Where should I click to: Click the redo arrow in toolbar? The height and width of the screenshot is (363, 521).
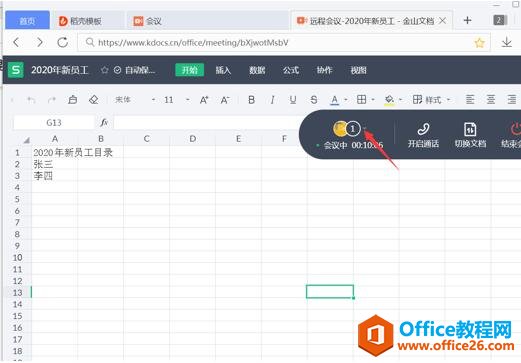point(52,99)
